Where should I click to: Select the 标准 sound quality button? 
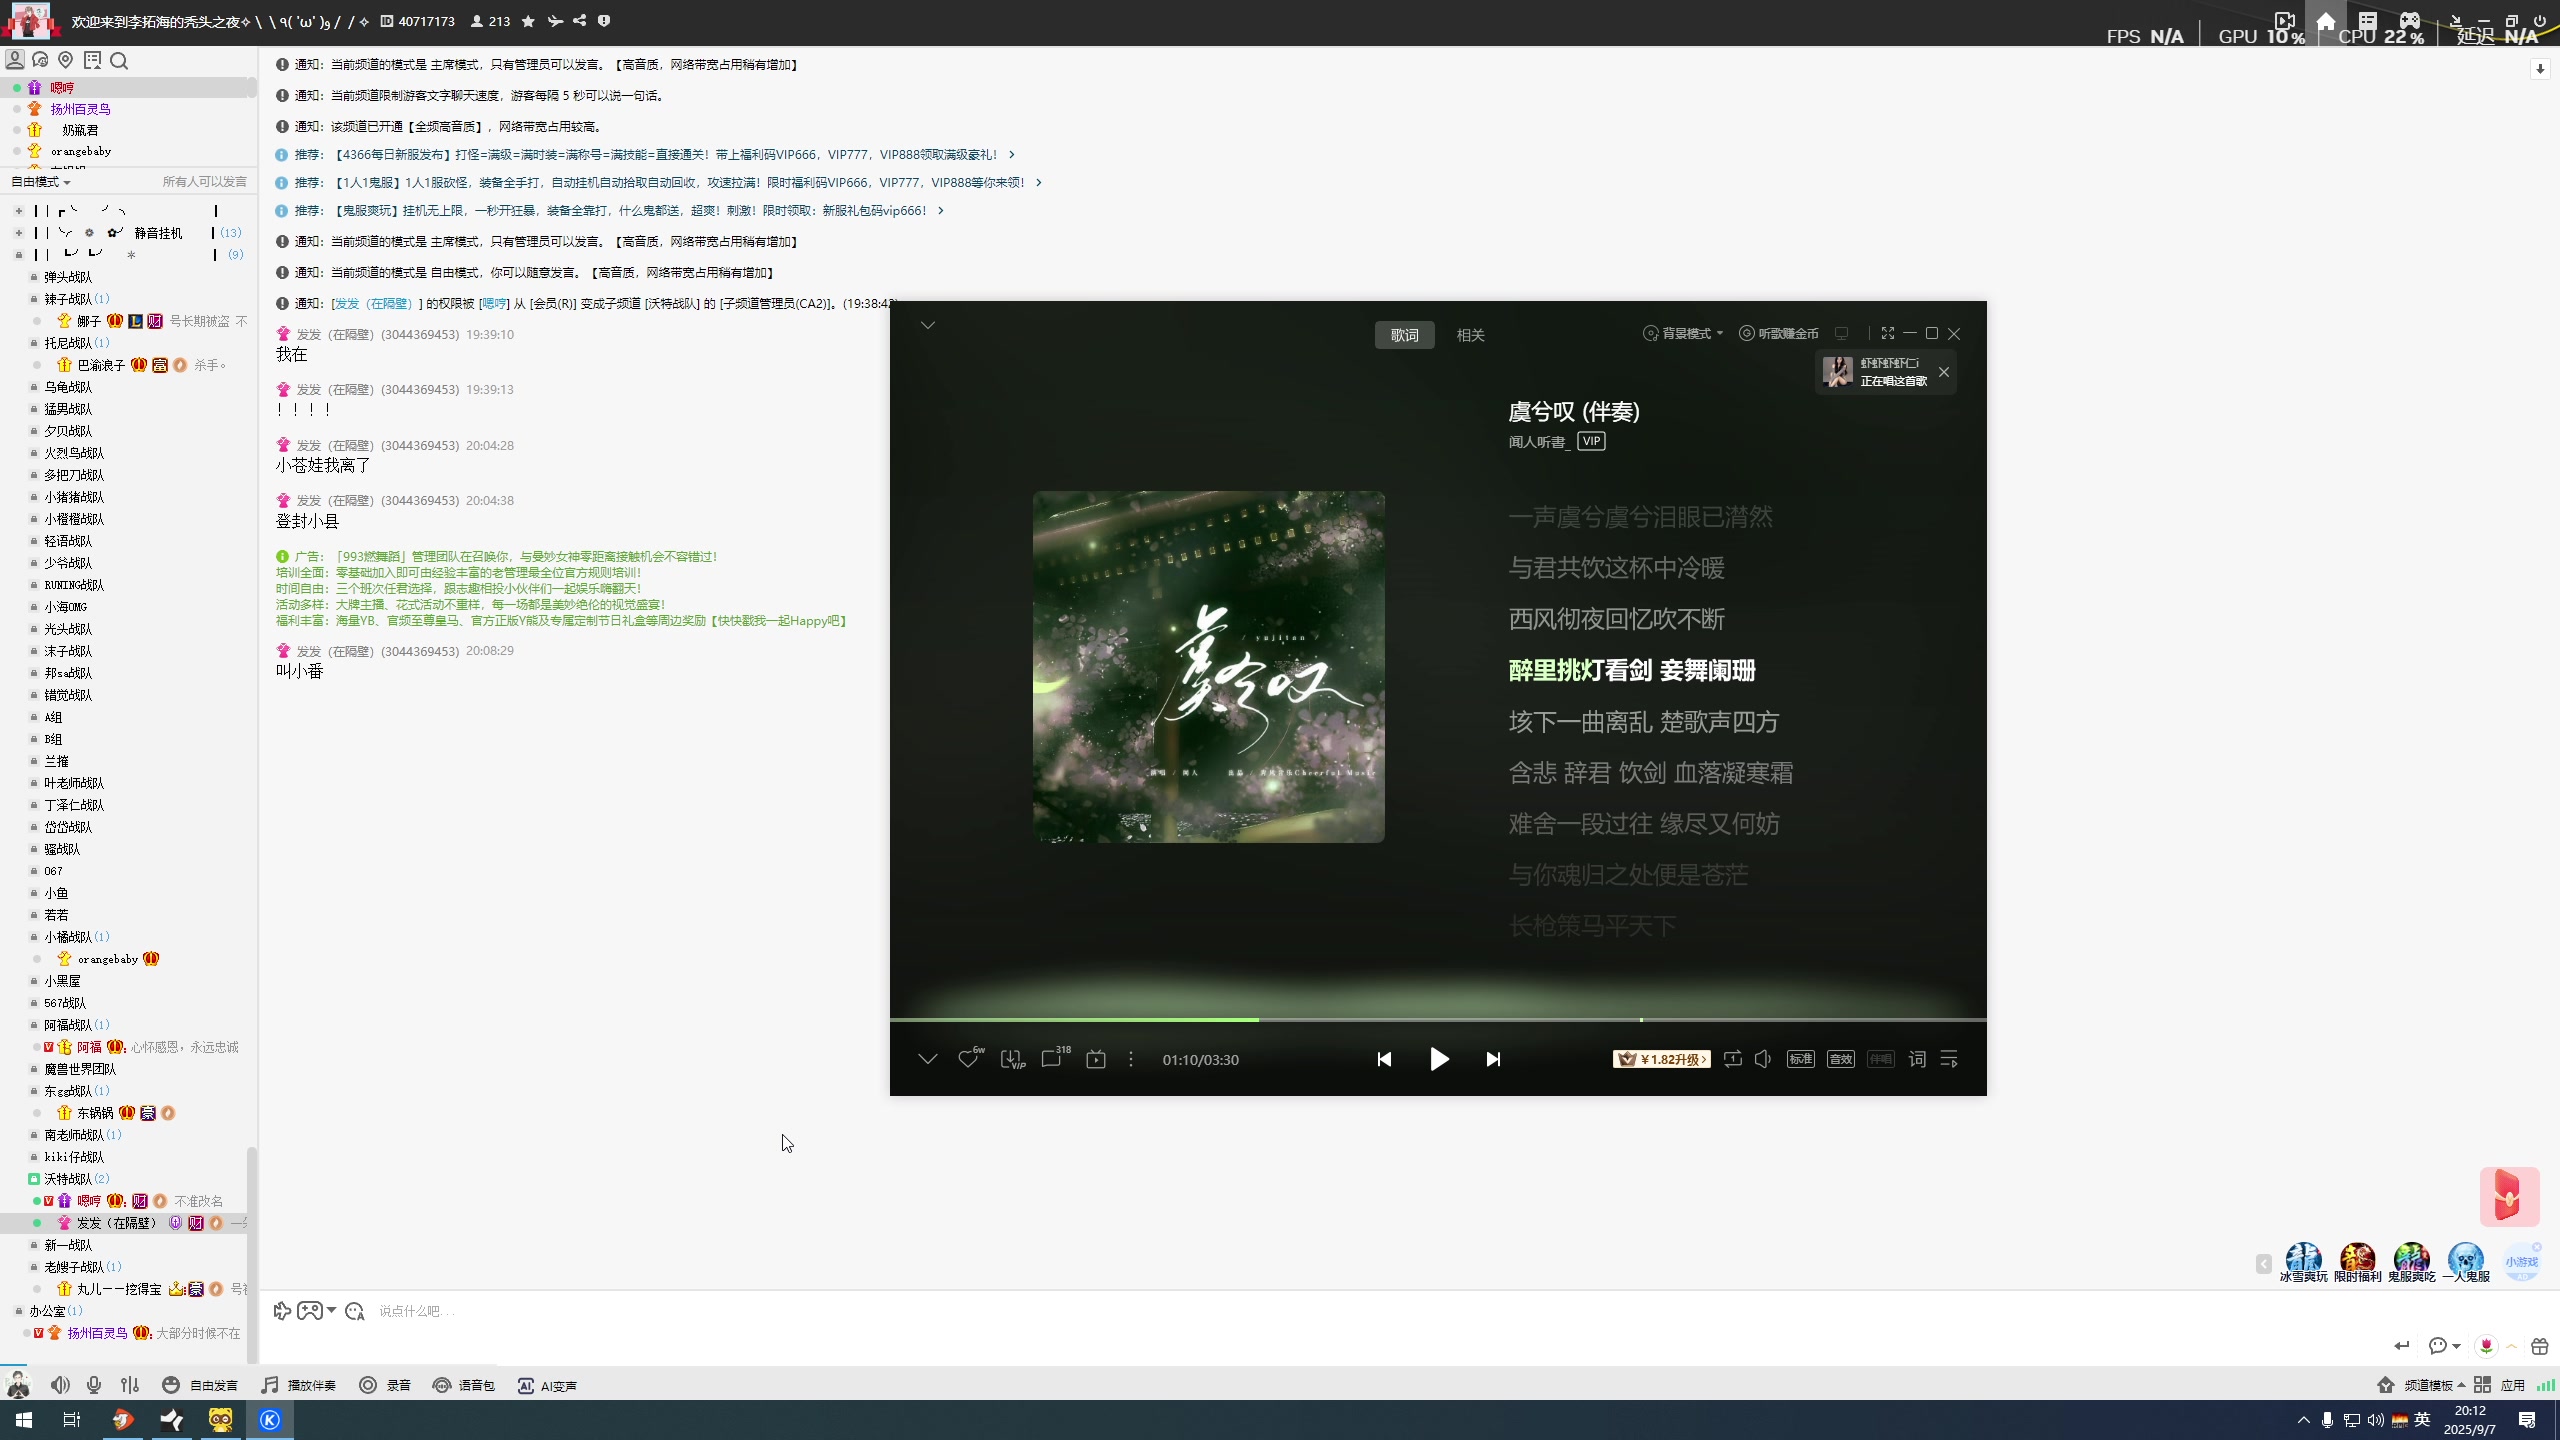pyautogui.click(x=1801, y=1059)
